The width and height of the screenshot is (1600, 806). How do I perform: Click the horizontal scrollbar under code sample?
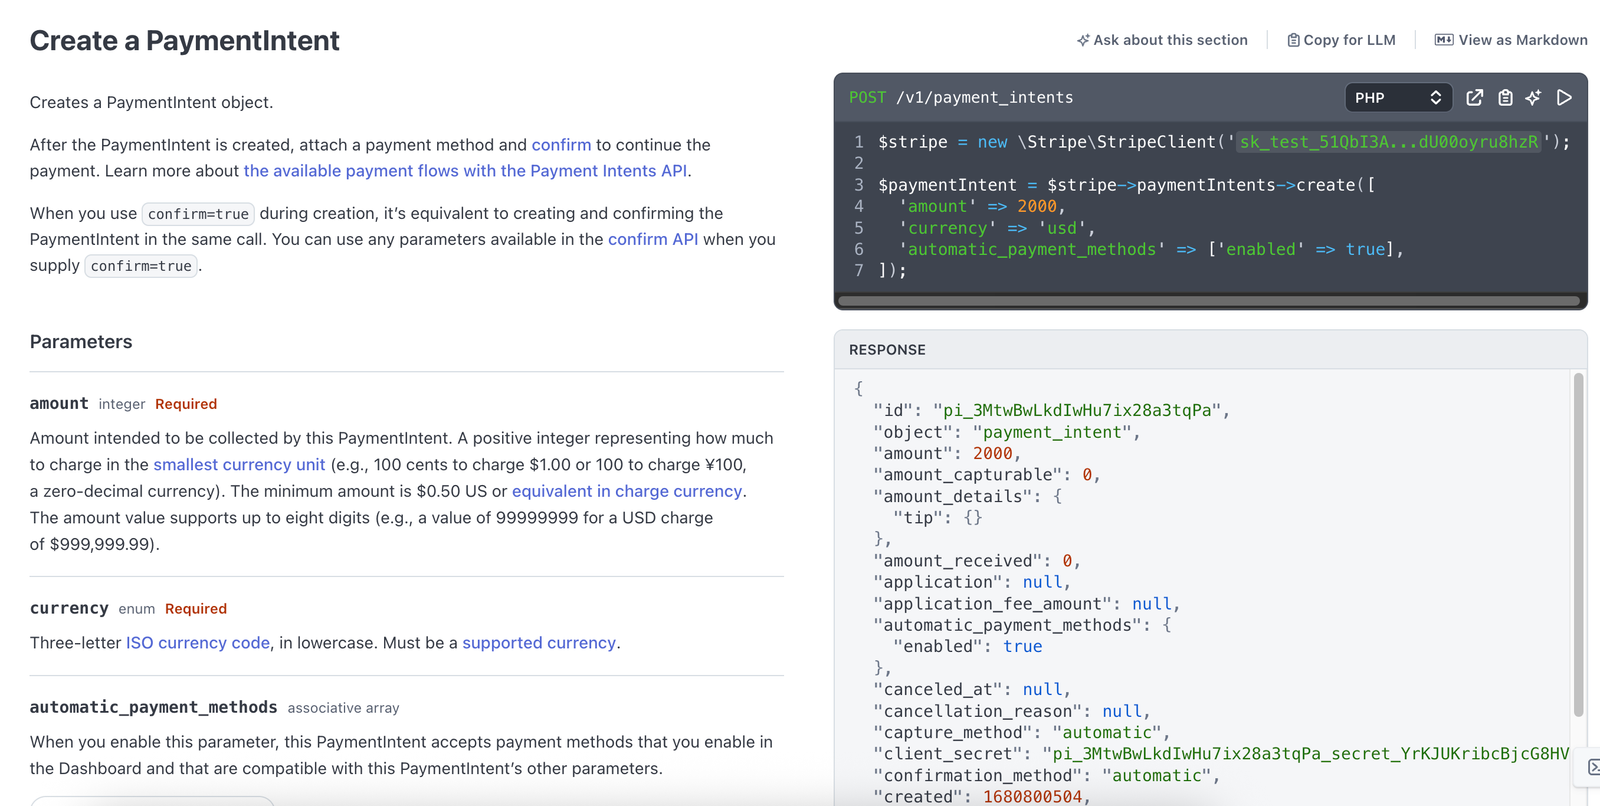pos(1210,300)
